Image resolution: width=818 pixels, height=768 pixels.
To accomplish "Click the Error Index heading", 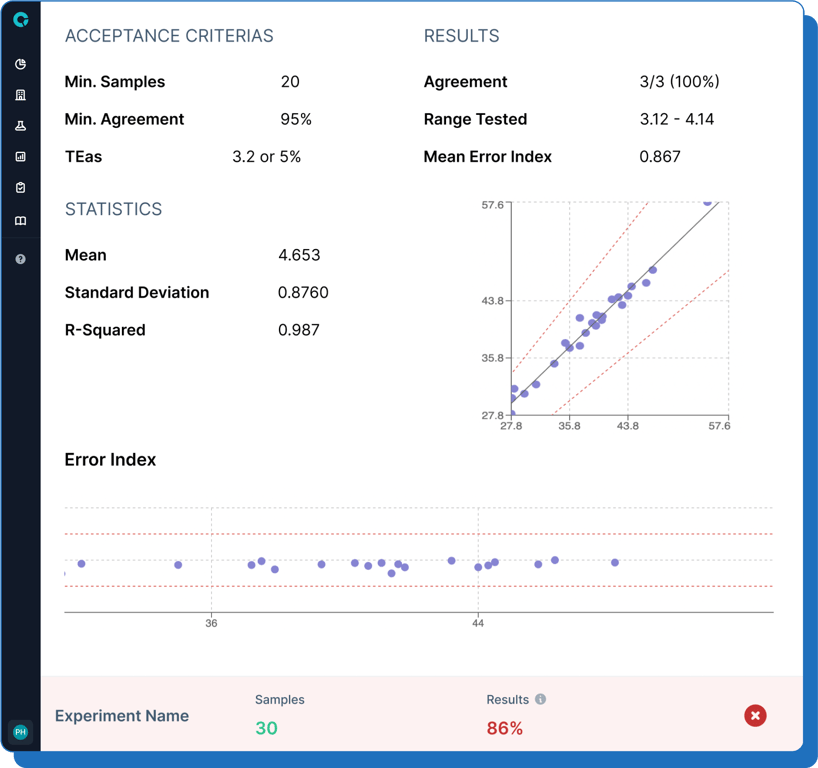I will 110,460.
